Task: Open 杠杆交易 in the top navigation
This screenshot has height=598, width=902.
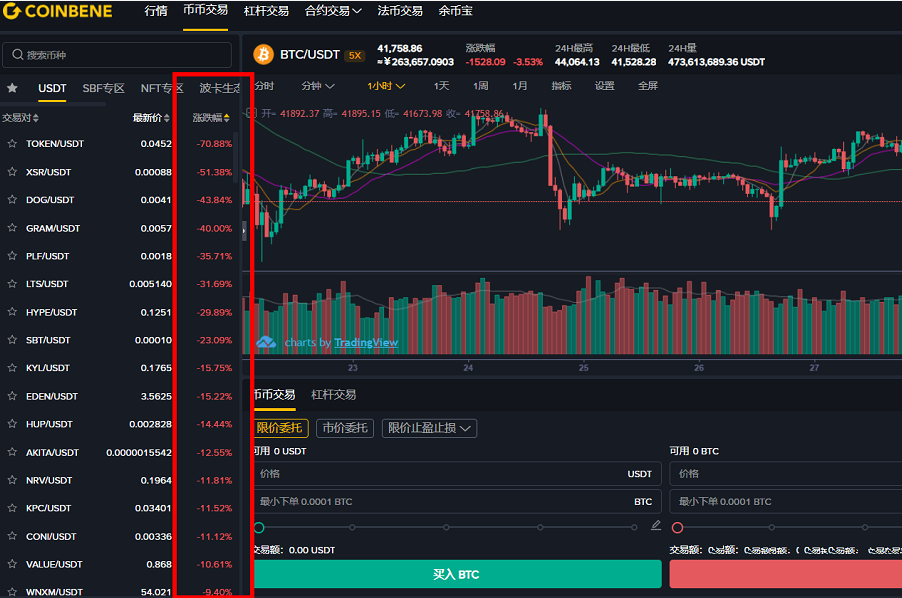Action: point(266,11)
